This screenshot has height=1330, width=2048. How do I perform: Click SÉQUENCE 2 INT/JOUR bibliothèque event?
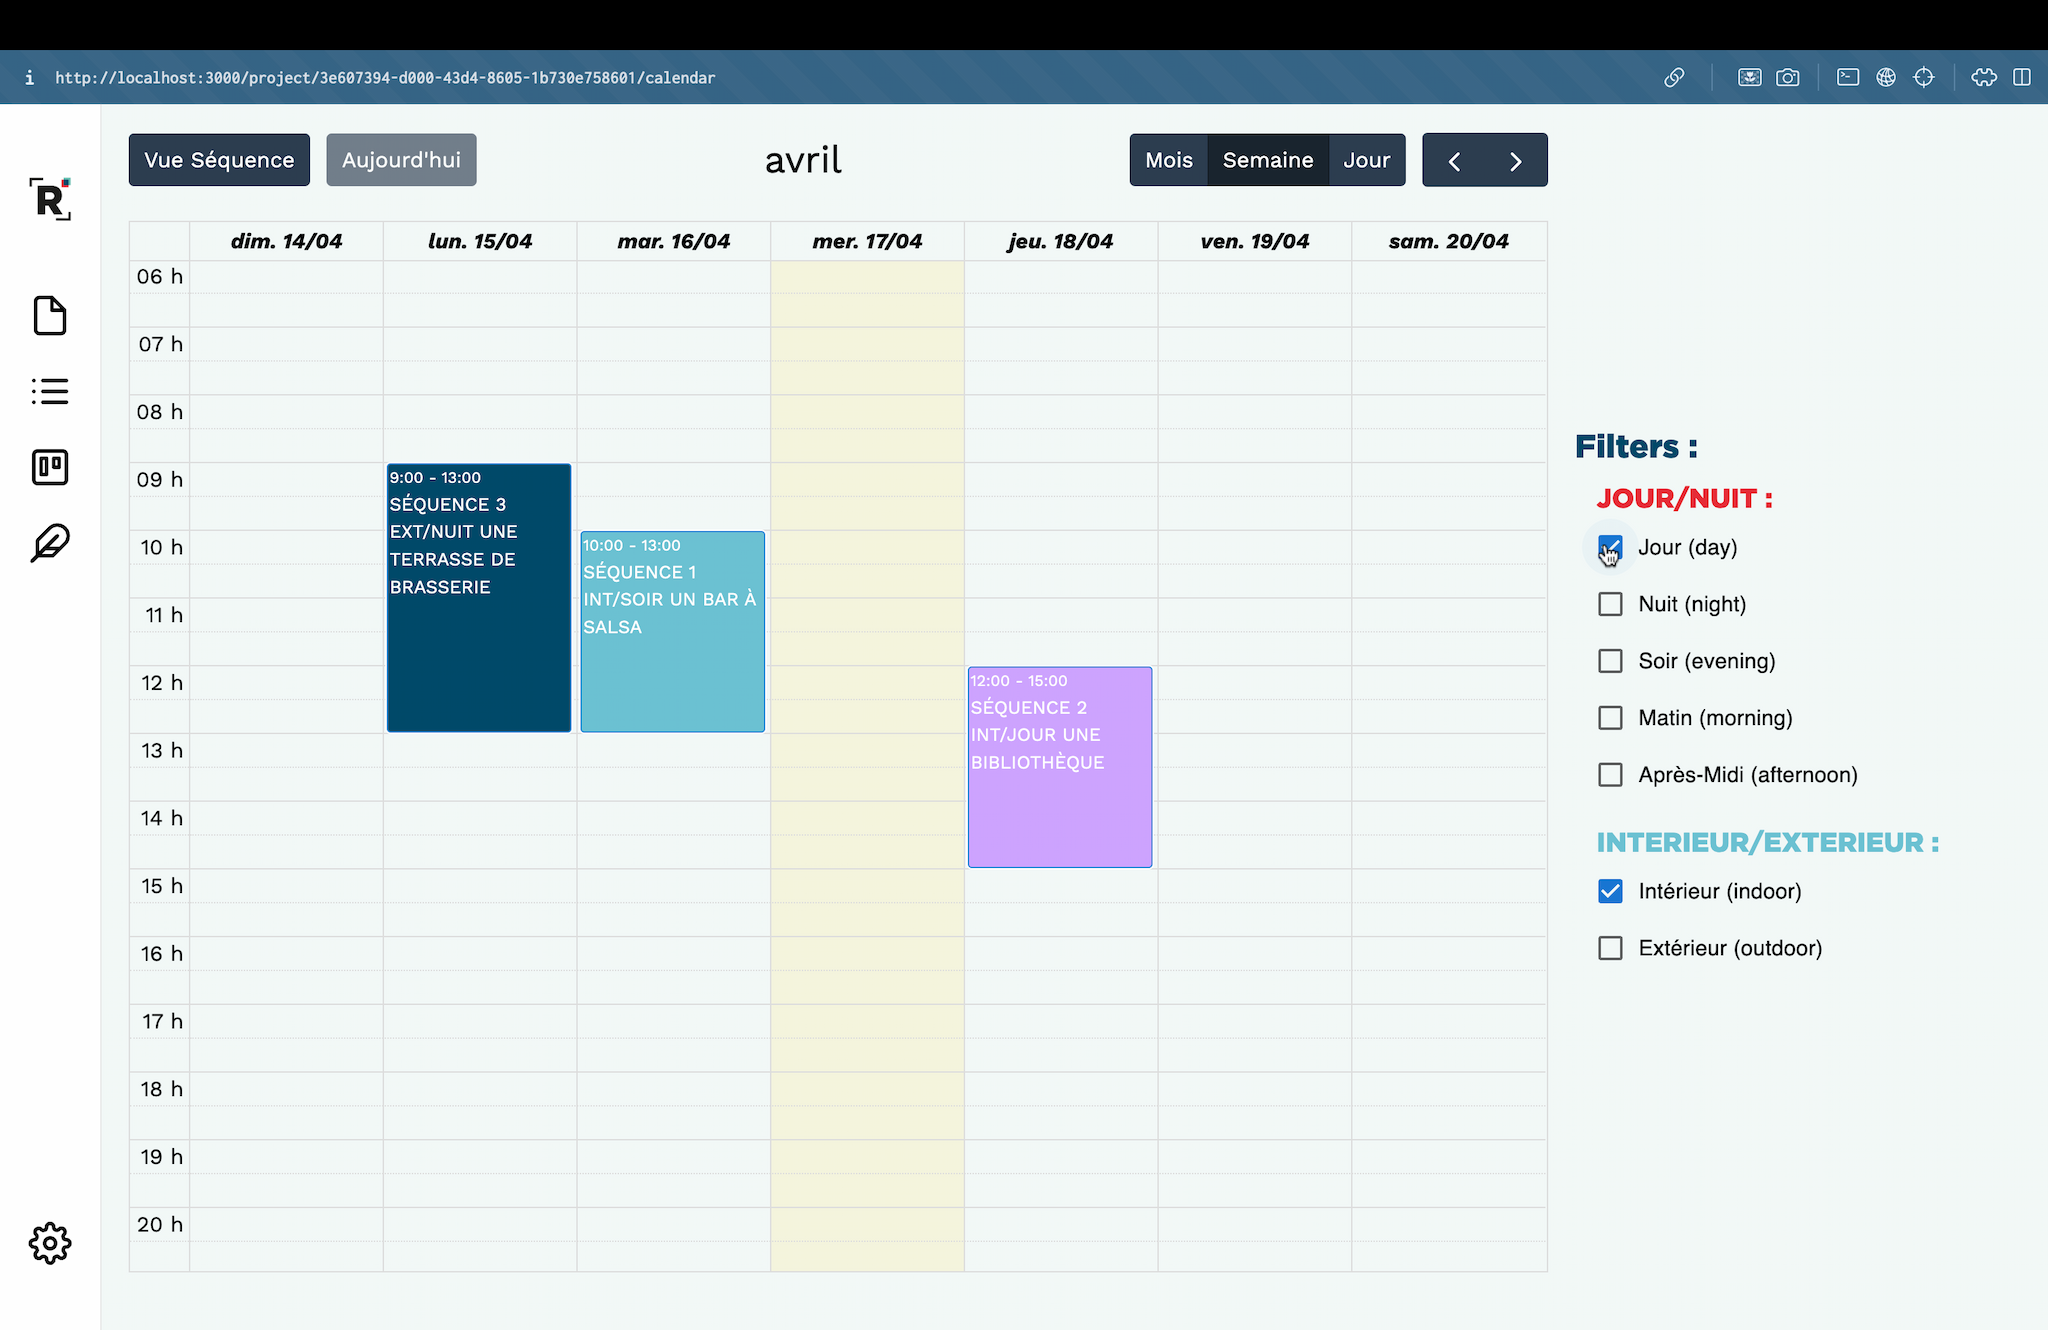(1058, 766)
